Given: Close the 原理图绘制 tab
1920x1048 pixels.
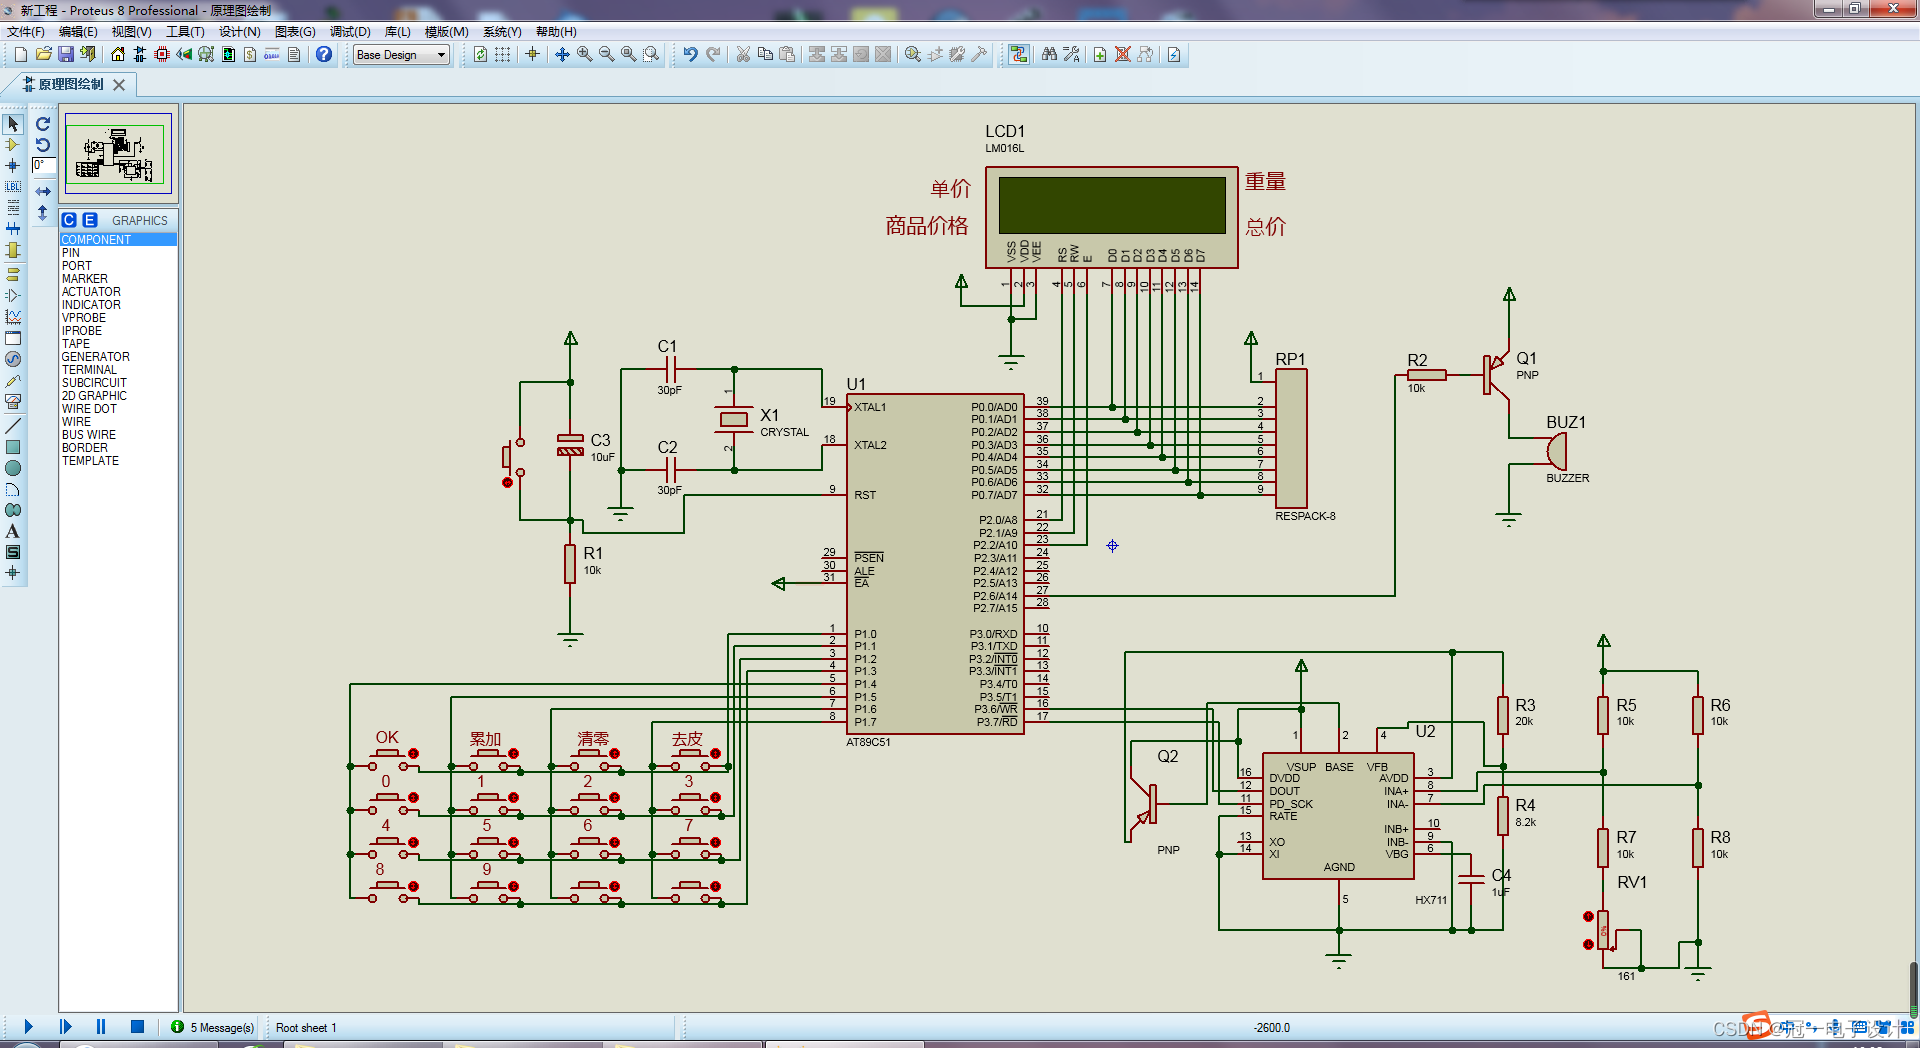Looking at the screenshot, I should coord(119,85).
